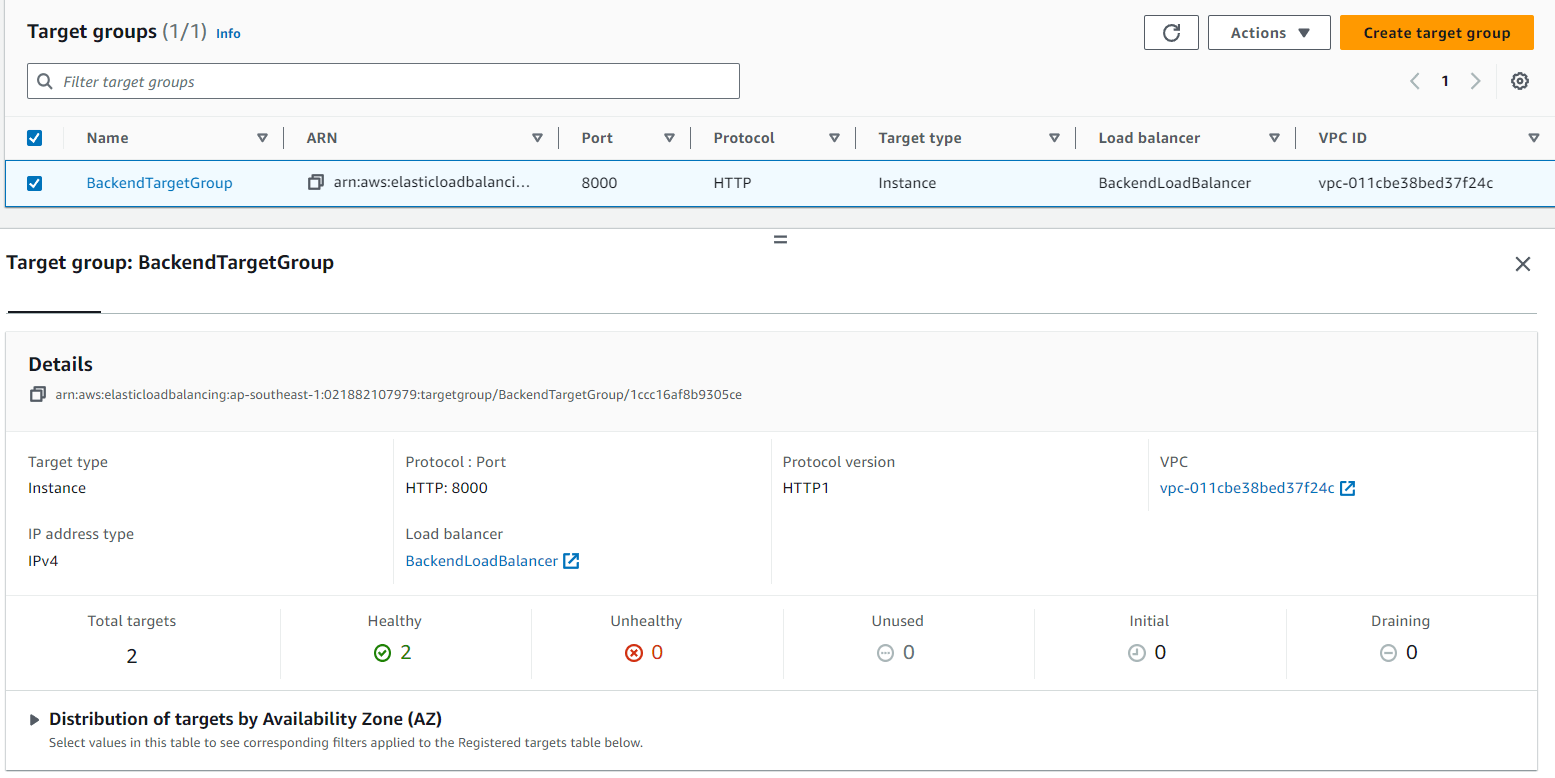This screenshot has height=778, width=1555.
Task: Click Create target group button
Action: [1437, 32]
